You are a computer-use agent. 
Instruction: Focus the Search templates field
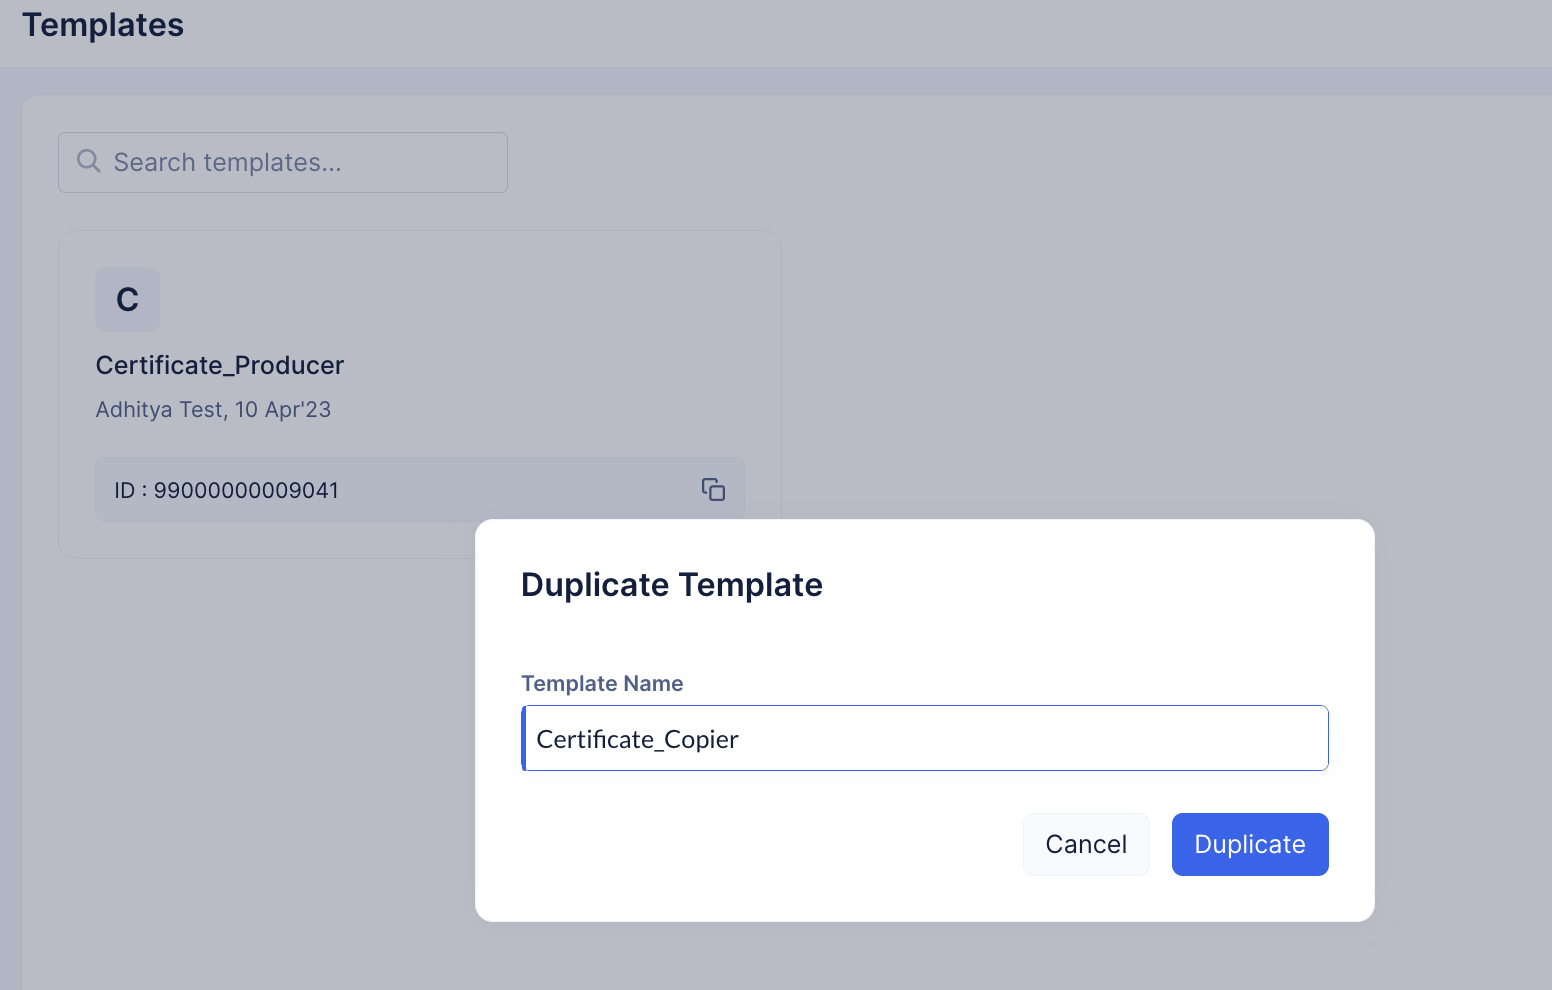click(300, 162)
